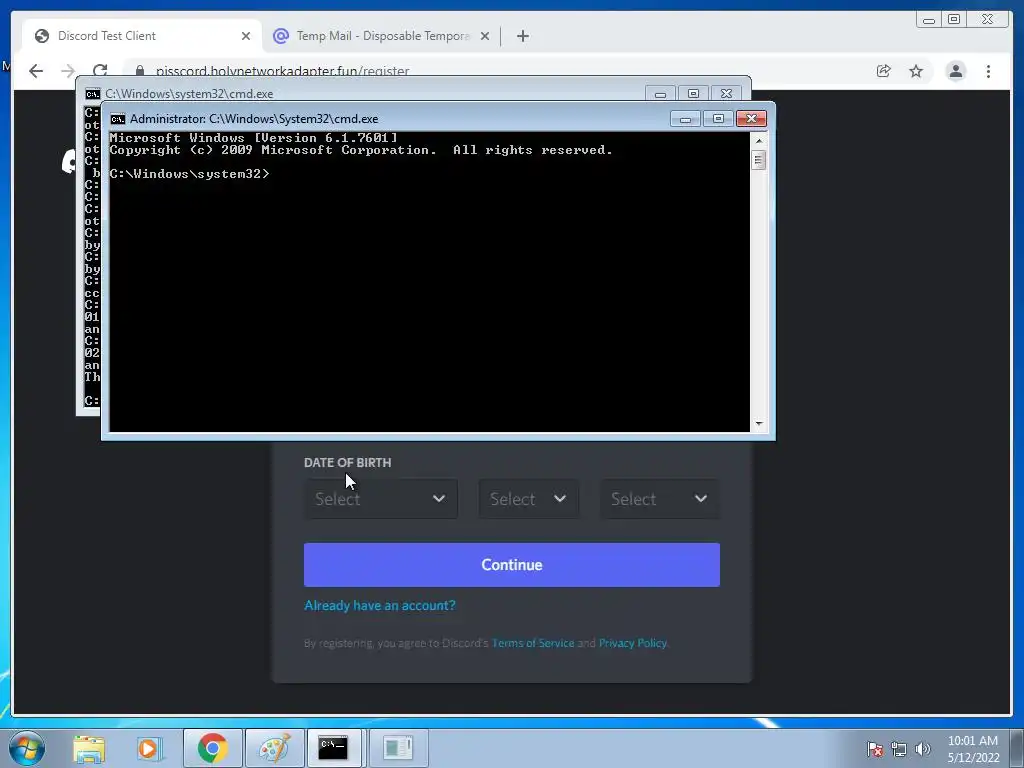The image size is (1024, 768).
Task: Click the network tray icon
Action: pyautogui.click(x=899, y=749)
